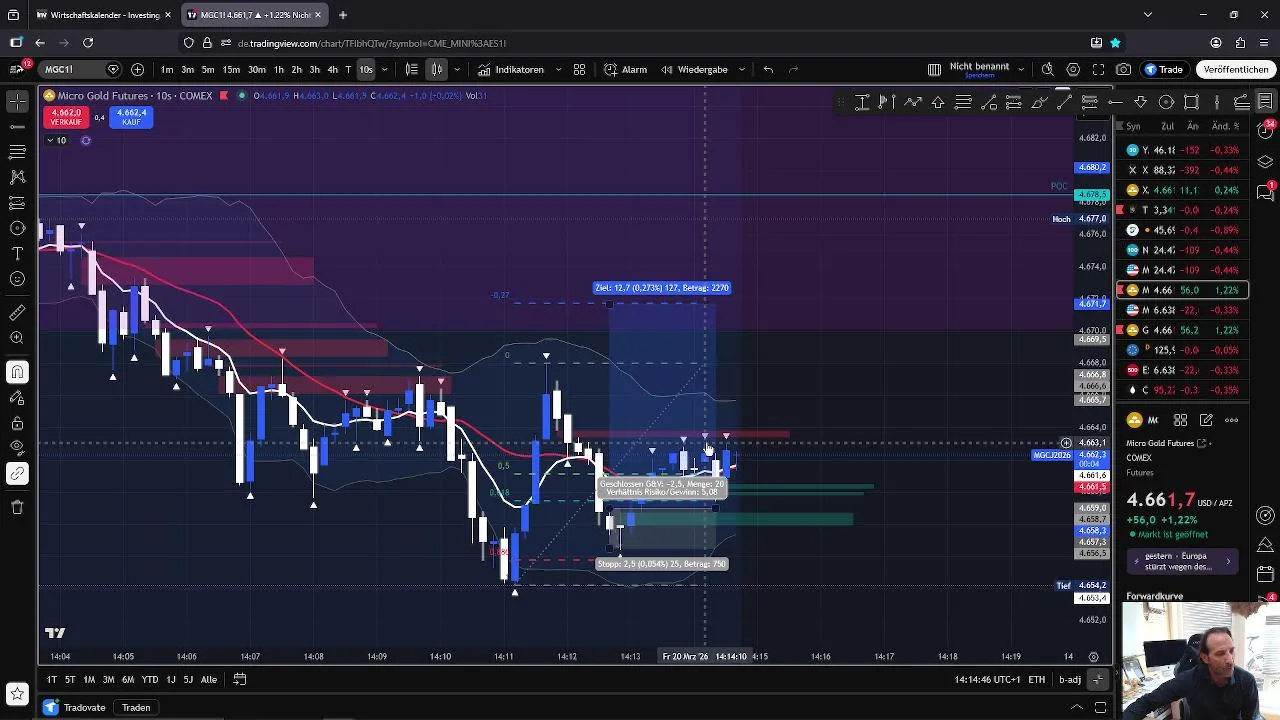Open the brush drawing tools
The height and width of the screenshot is (720, 1280).
tap(17, 228)
